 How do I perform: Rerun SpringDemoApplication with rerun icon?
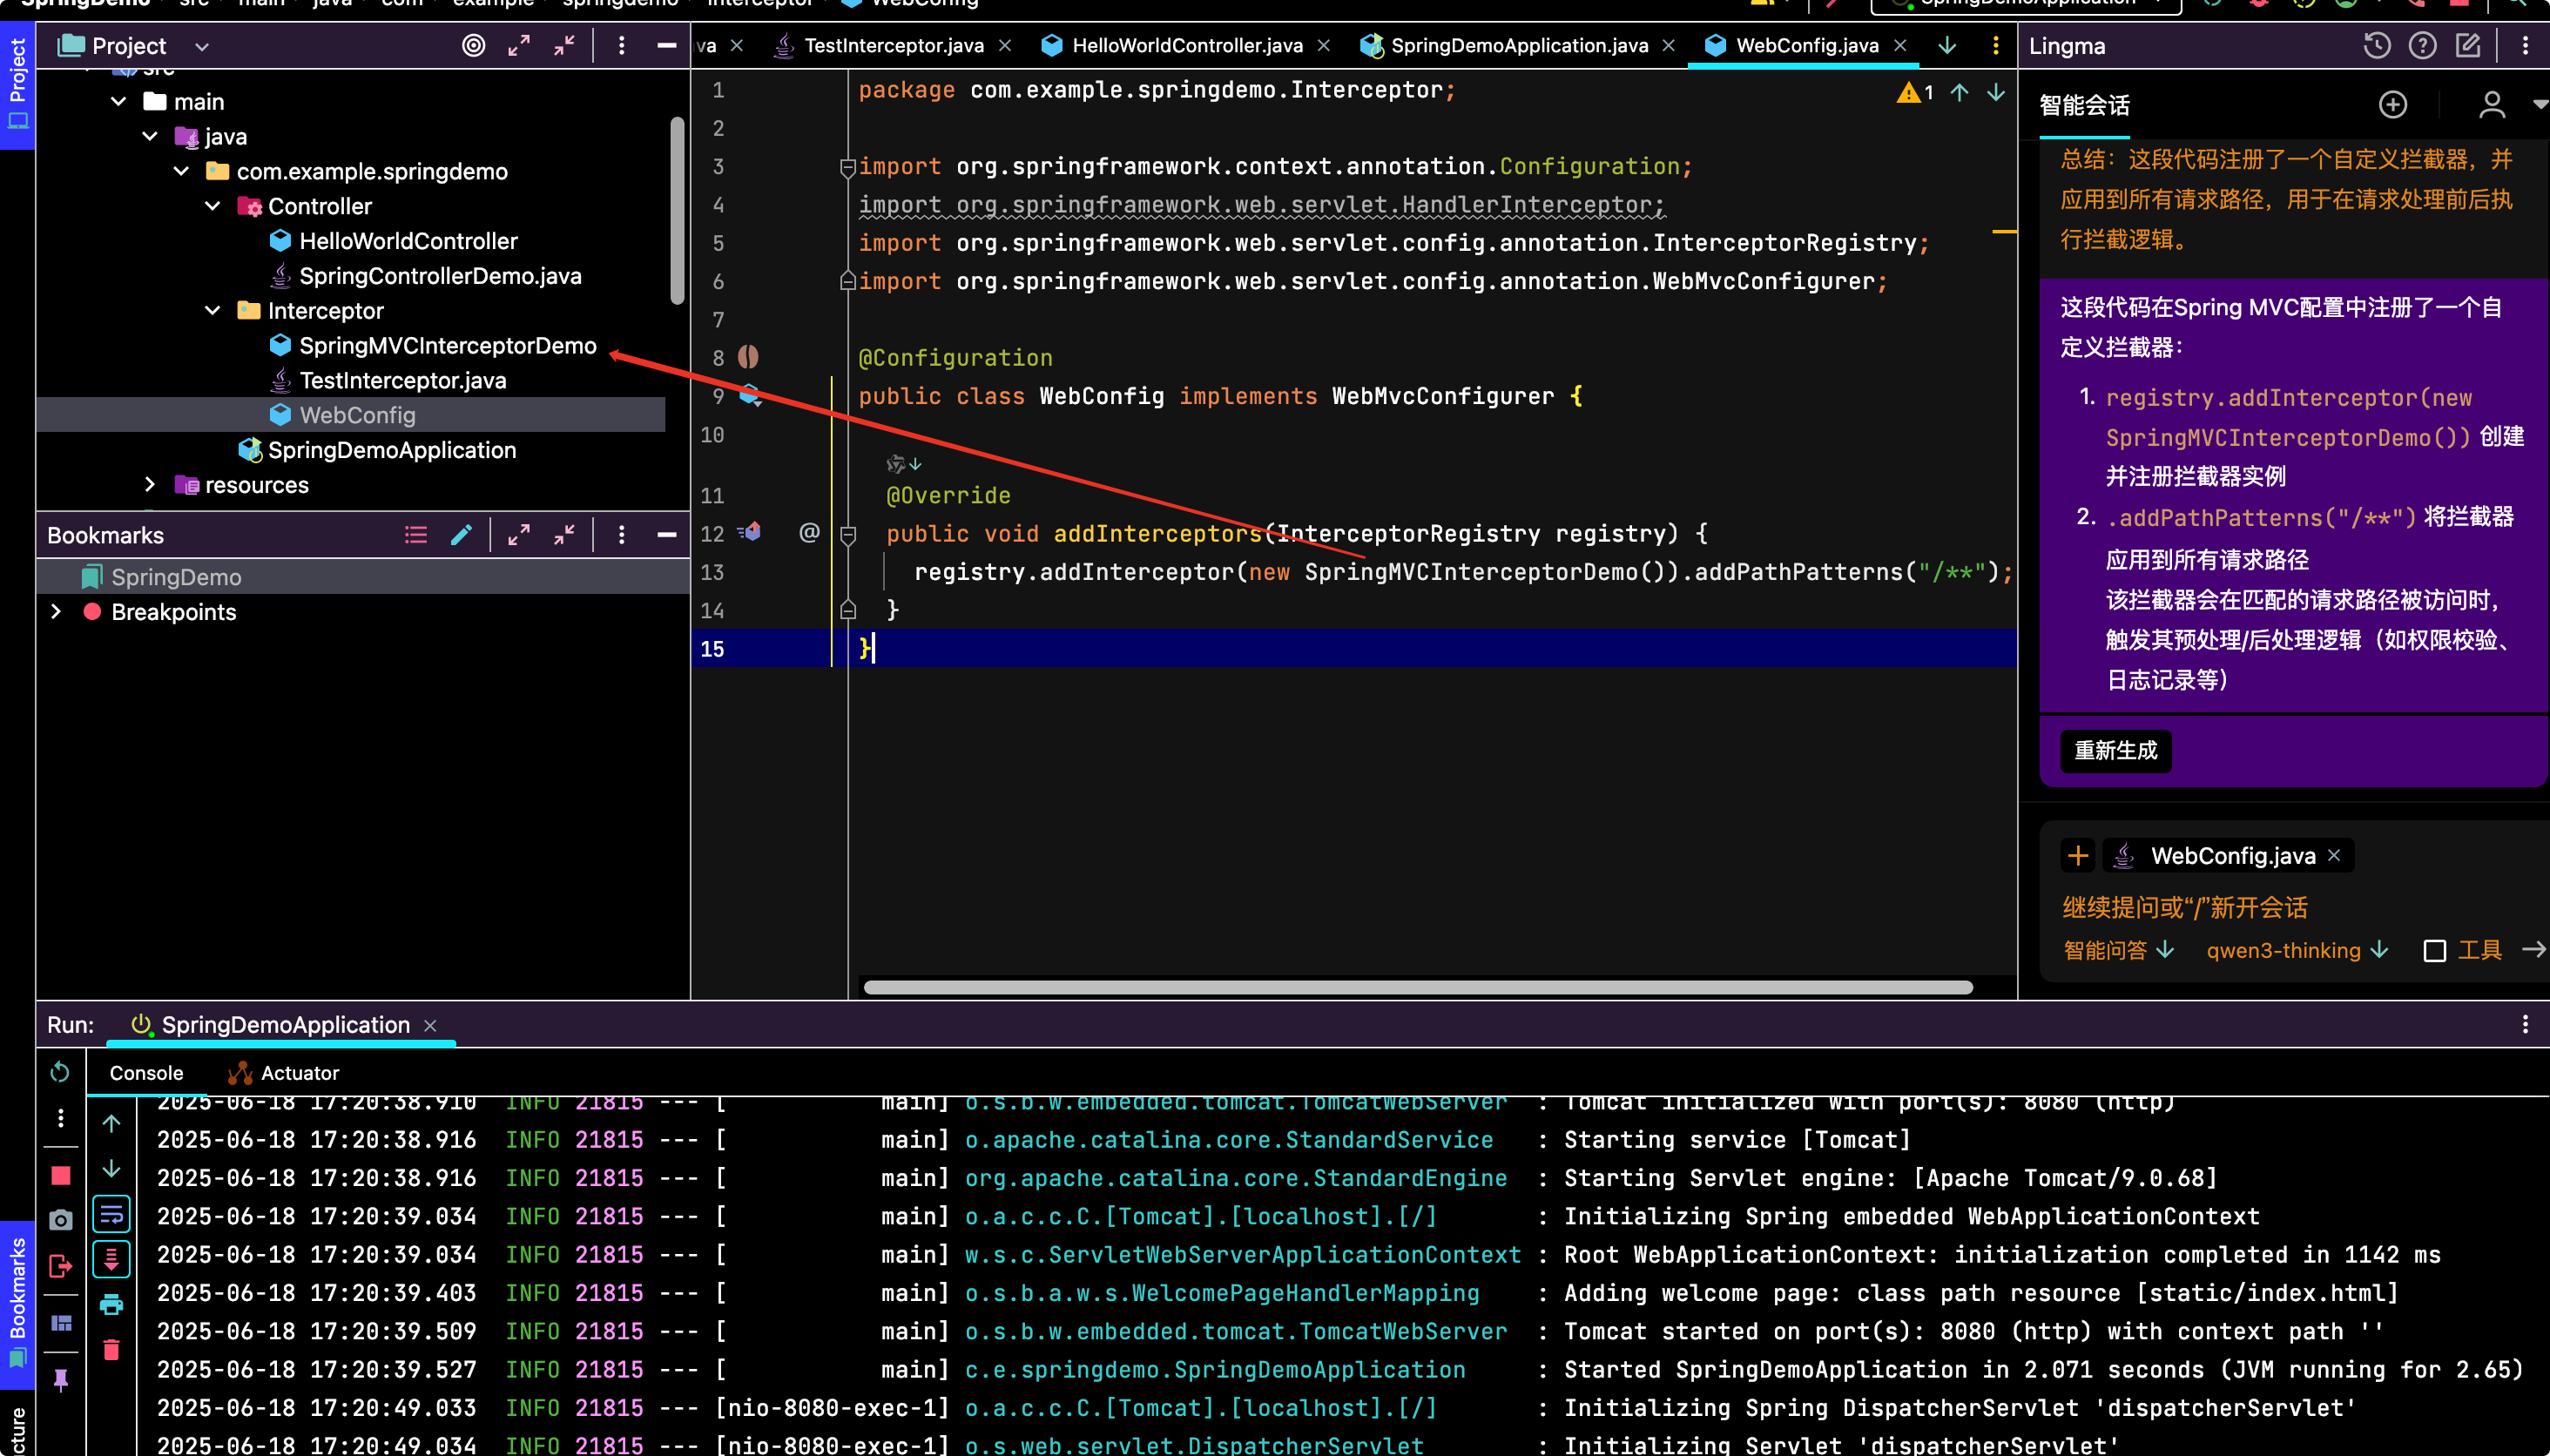60,1072
